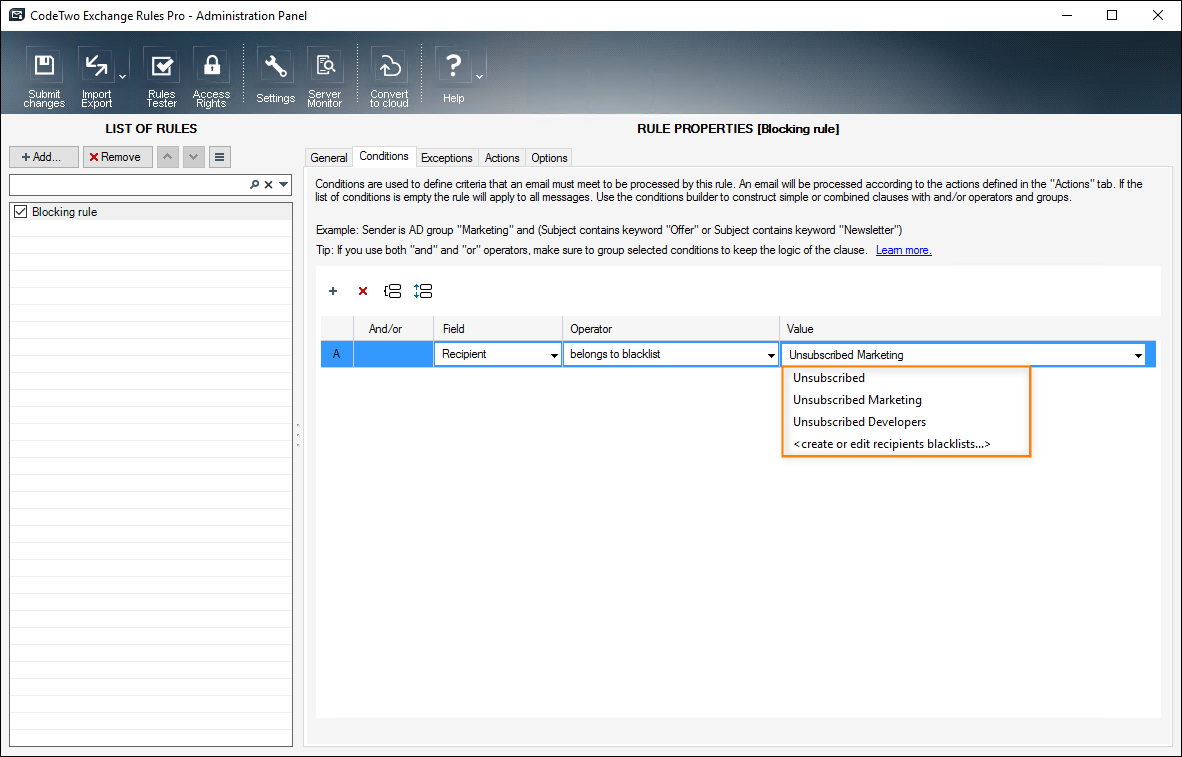This screenshot has width=1182, height=757.
Task: Click the Add... rule button
Action: coord(44,157)
